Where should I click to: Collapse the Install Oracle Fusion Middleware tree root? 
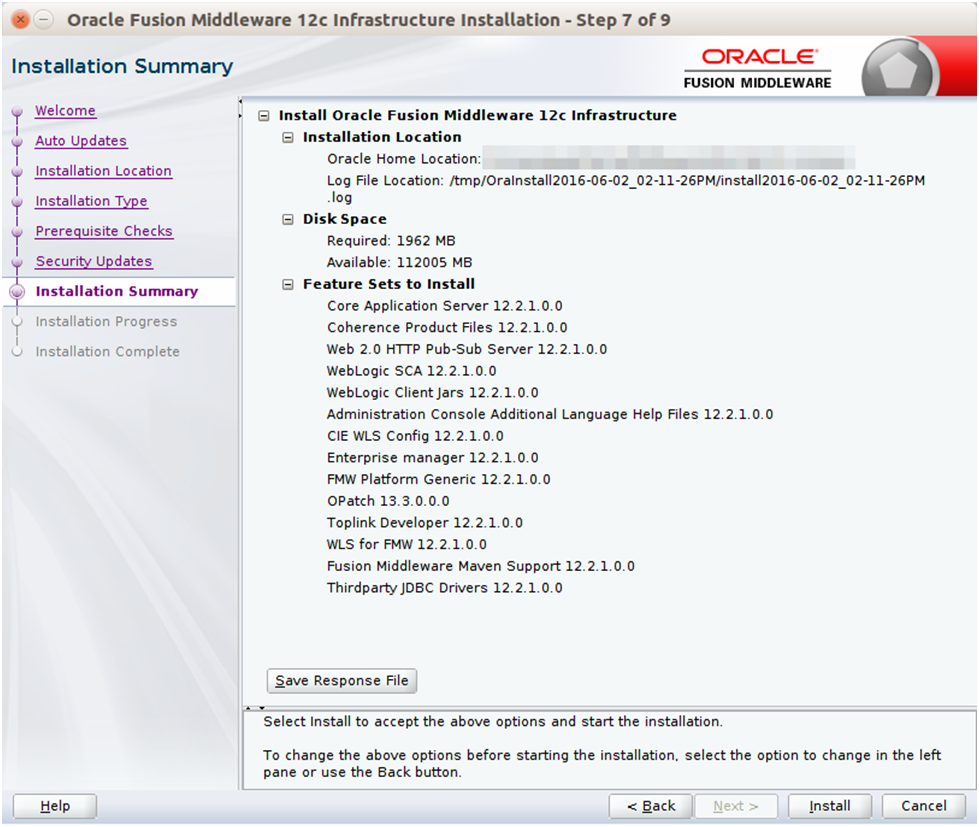pos(264,115)
